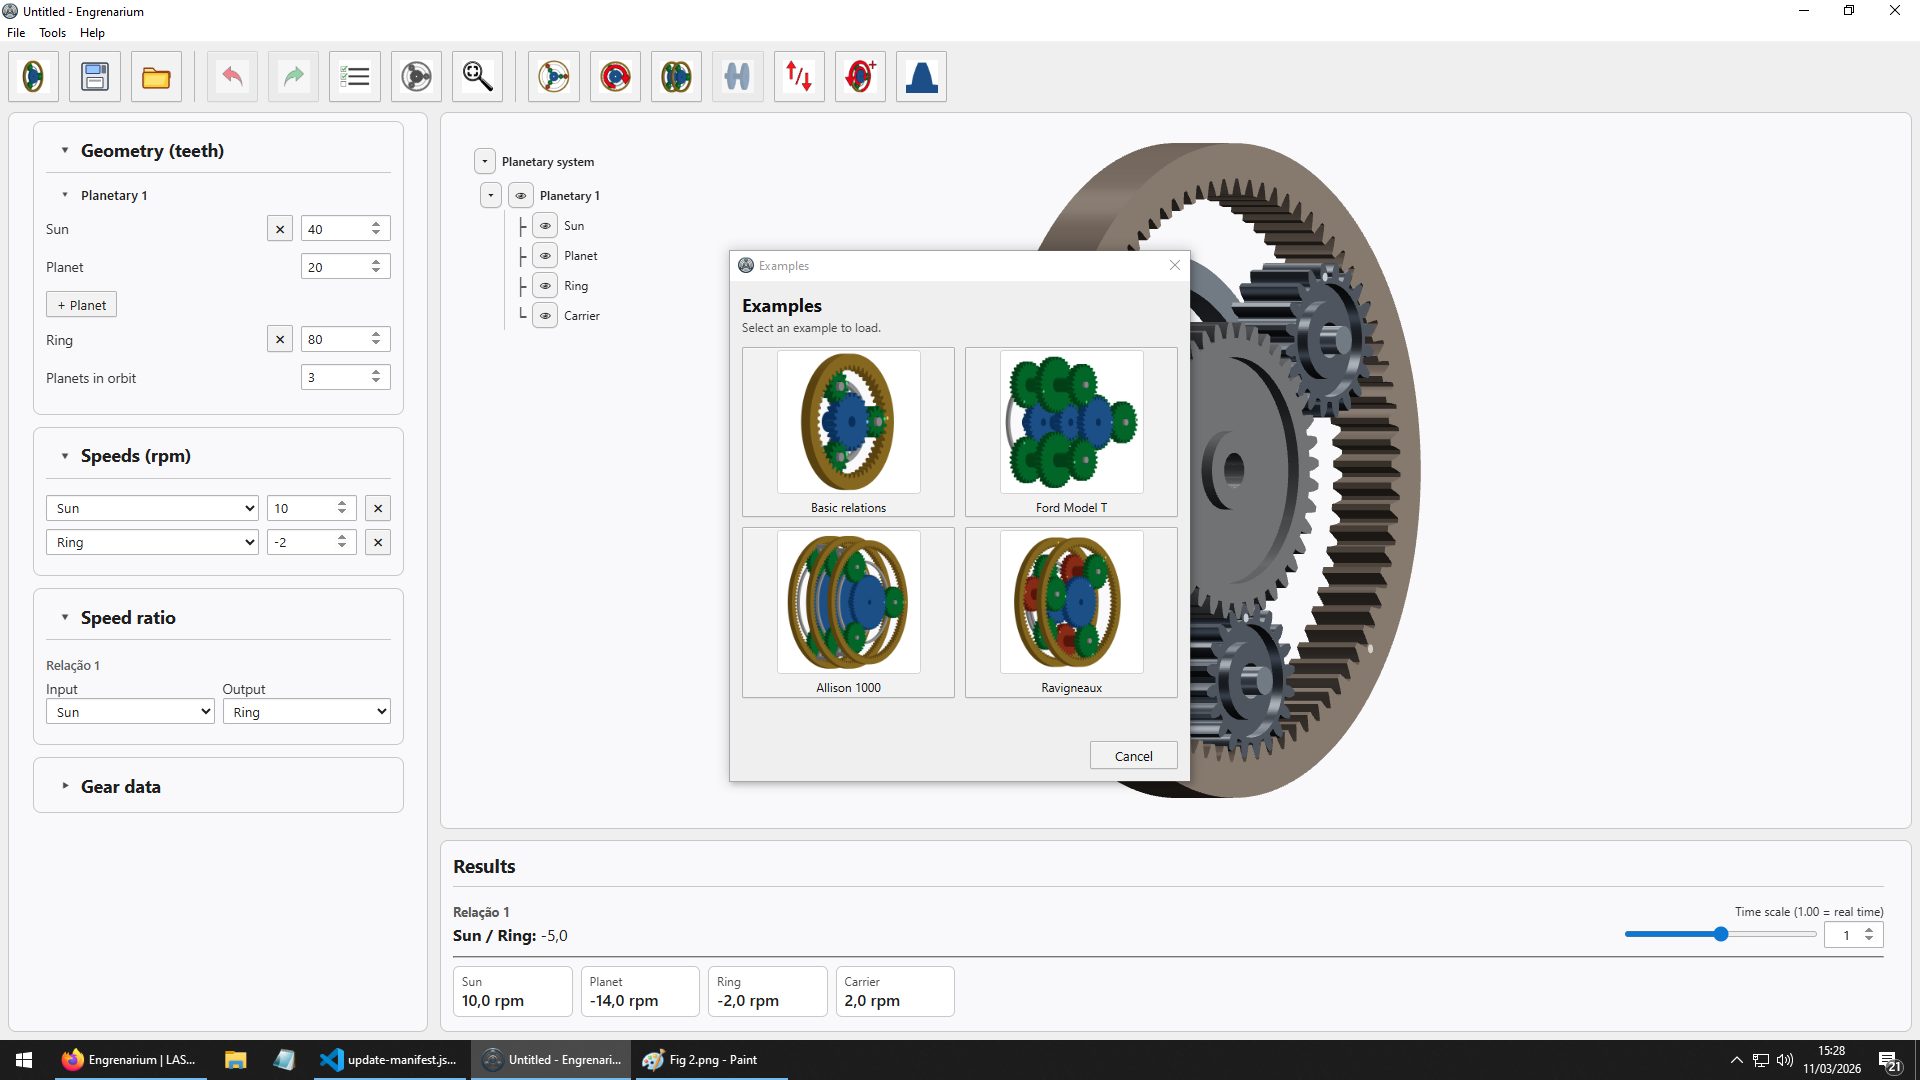Image resolution: width=1920 pixels, height=1080 pixels.
Task: Open a saved project folder
Action: point(156,76)
